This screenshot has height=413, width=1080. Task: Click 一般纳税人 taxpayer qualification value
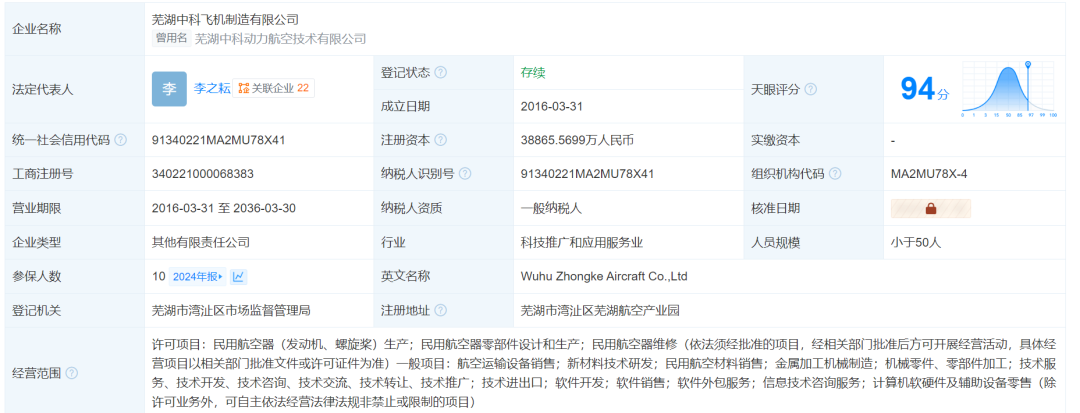point(552,208)
